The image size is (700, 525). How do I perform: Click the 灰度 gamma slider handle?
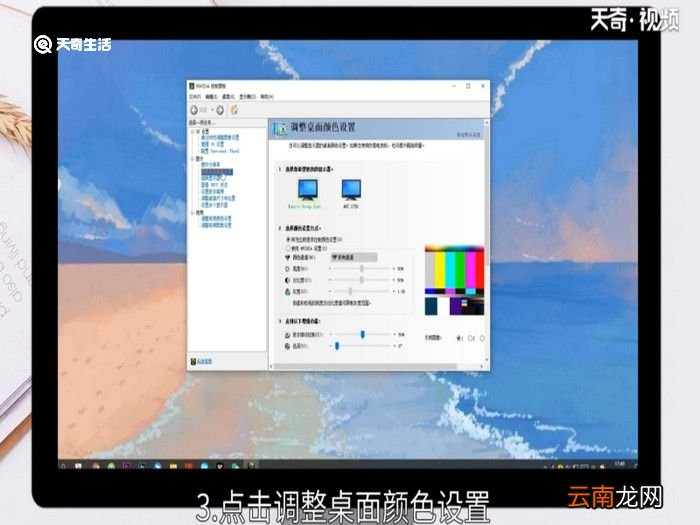pyautogui.click(x=350, y=292)
